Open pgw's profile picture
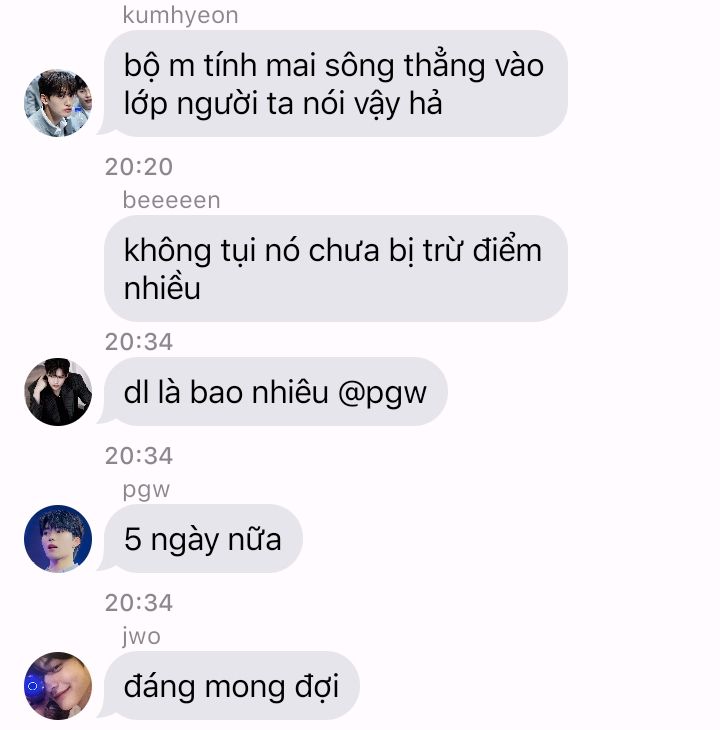 [58, 539]
